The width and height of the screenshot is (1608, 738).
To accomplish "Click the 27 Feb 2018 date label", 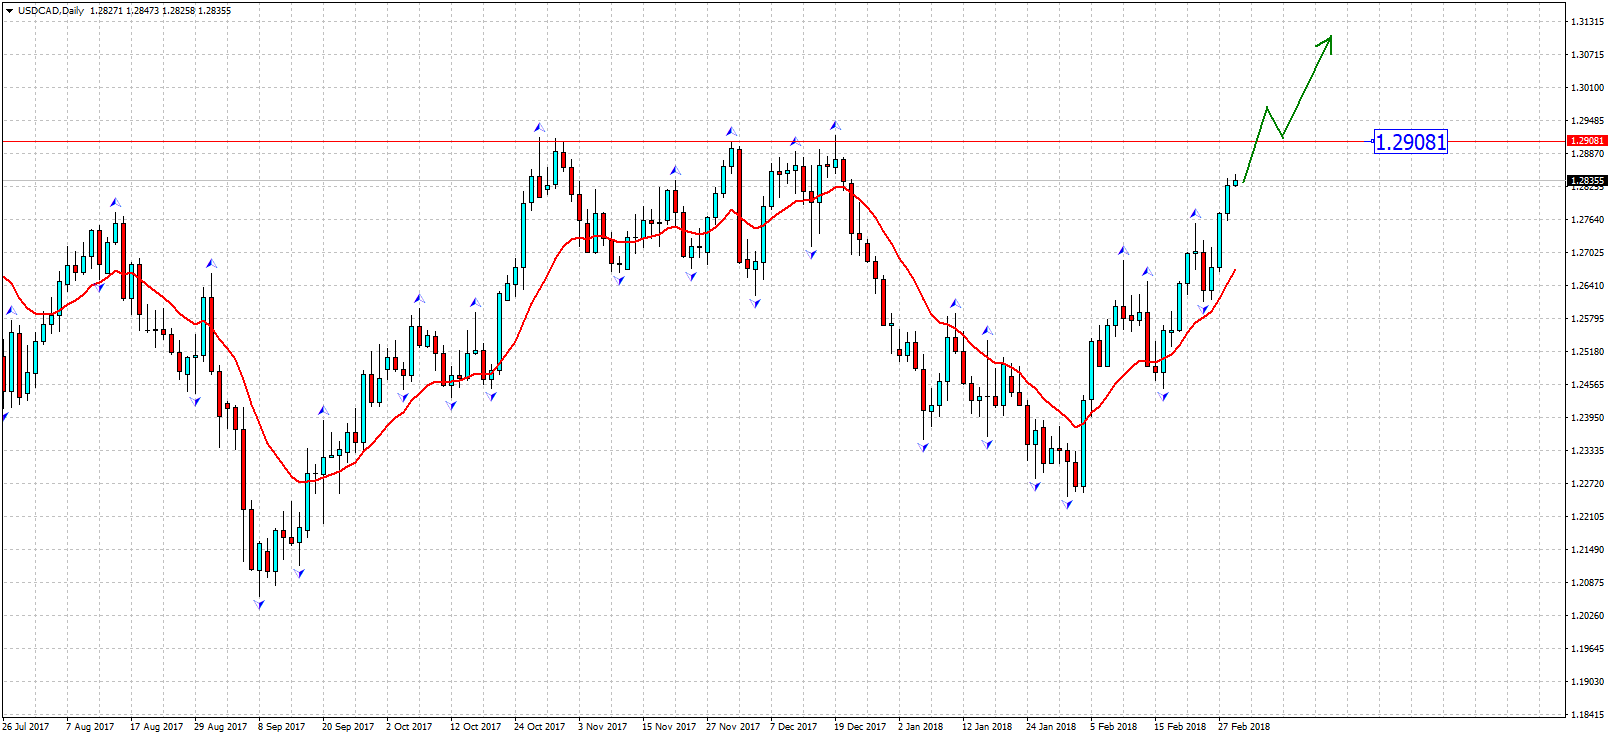I will [1243, 727].
